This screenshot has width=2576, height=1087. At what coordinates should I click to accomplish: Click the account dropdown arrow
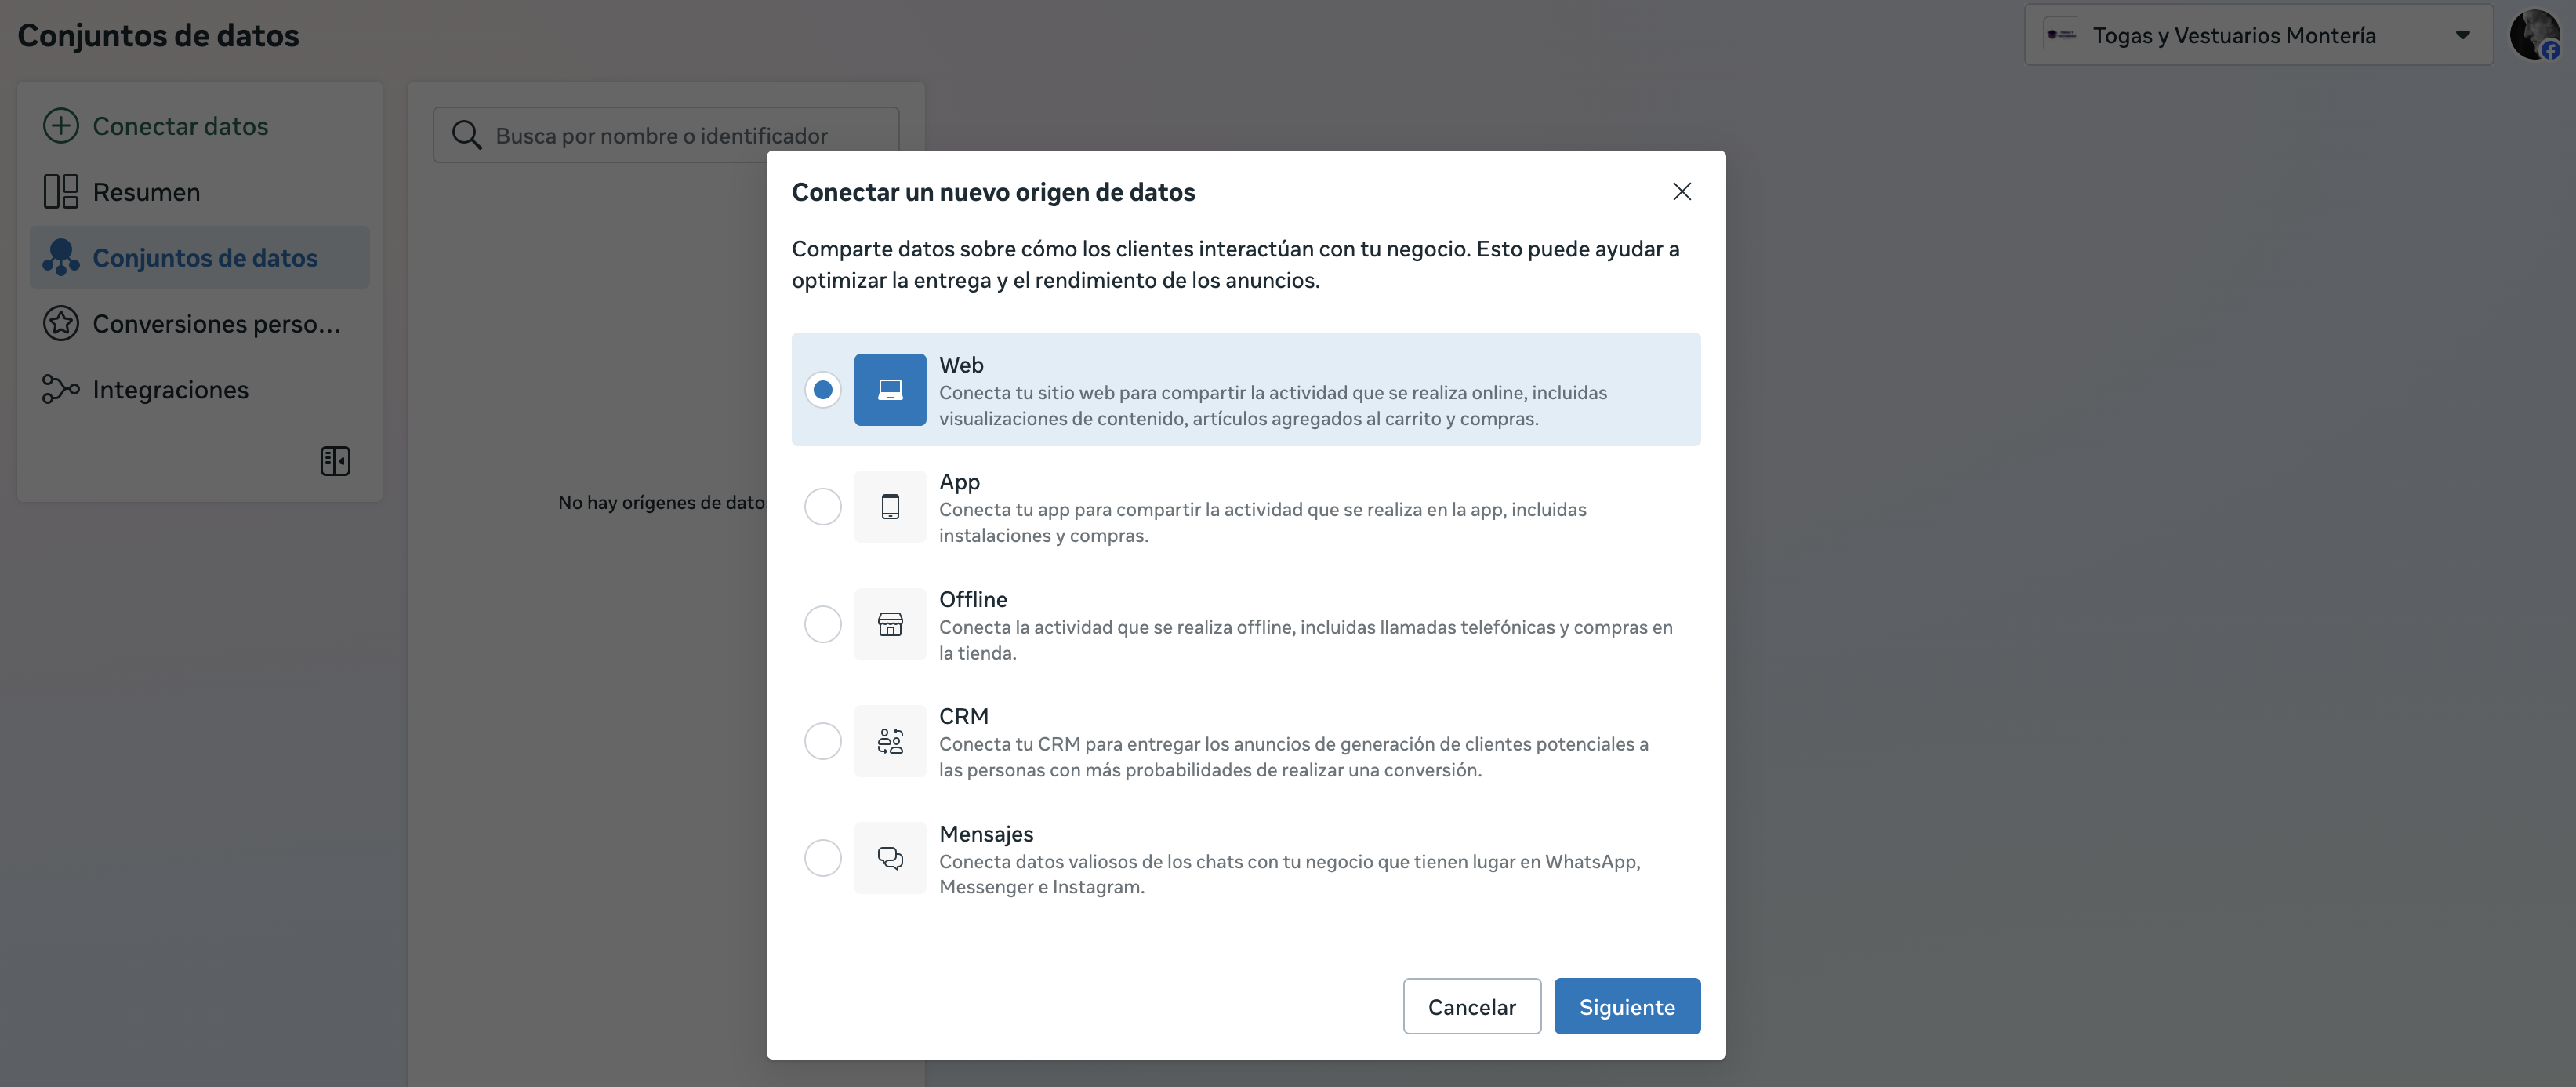pyautogui.click(x=2462, y=35)
